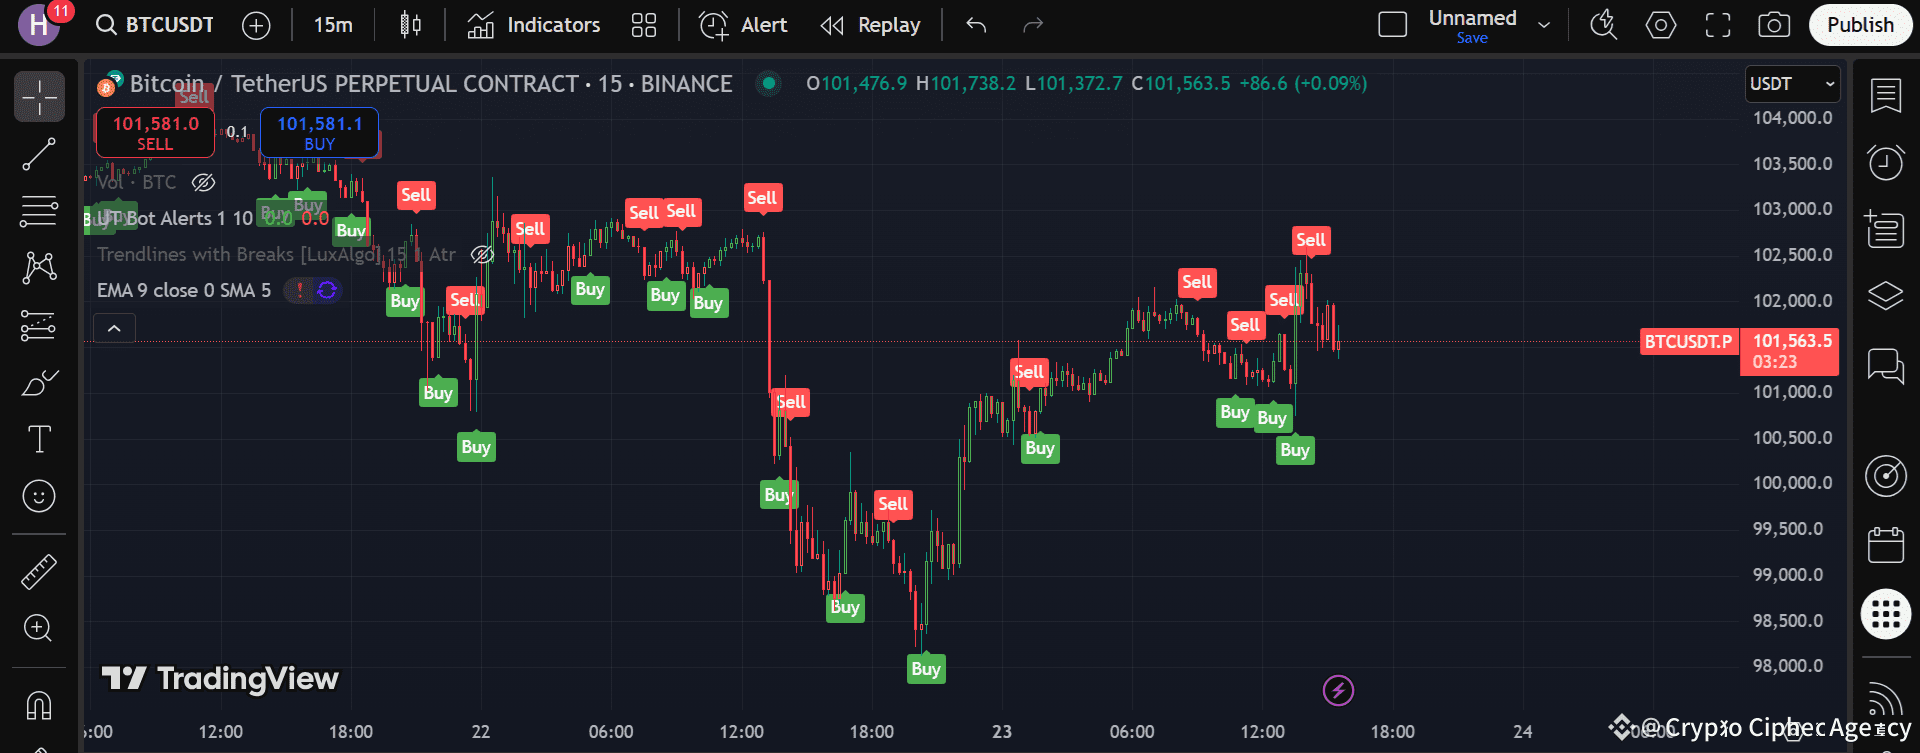
Task: Open the layout setup square icon
Action: [1392, 25]
